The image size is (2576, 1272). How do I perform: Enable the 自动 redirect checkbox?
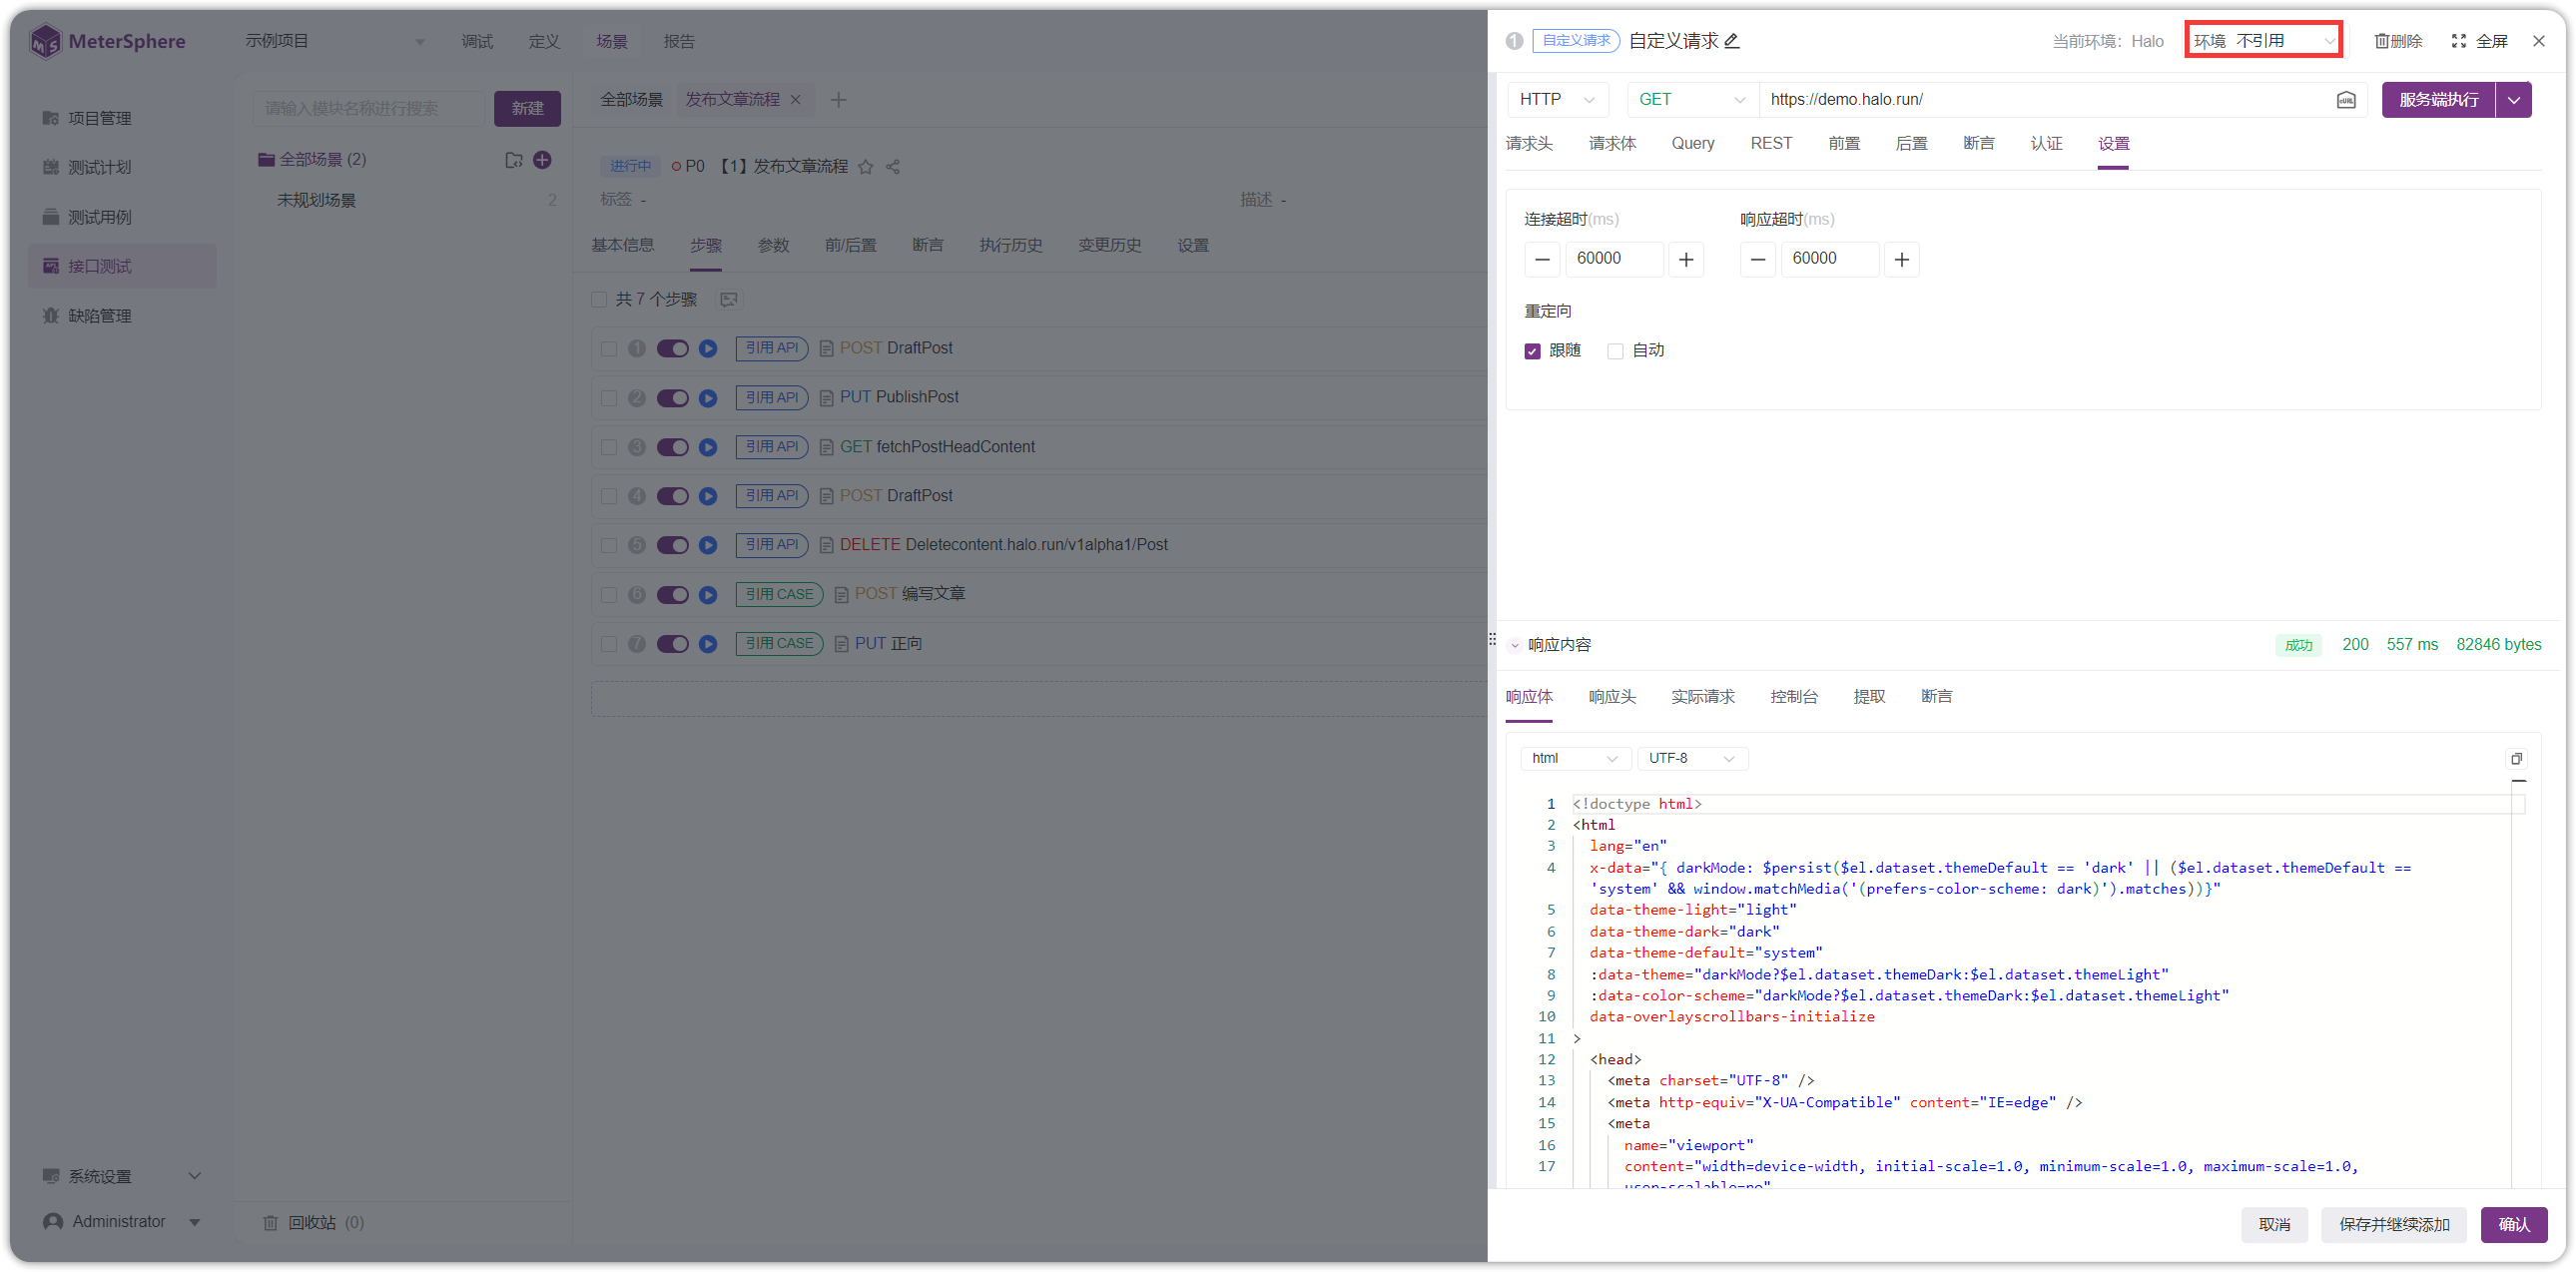click(1615, 352)
